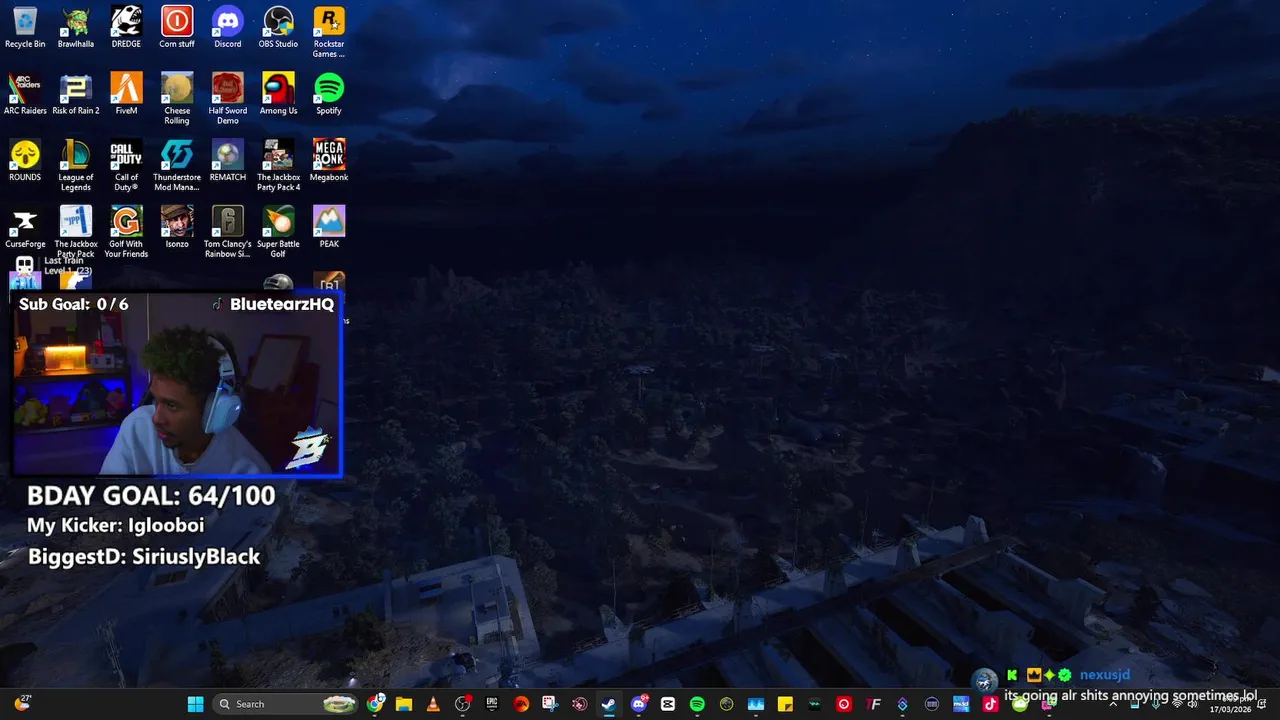Open ARC Raiders desktop shortcut

pos(25,94)
